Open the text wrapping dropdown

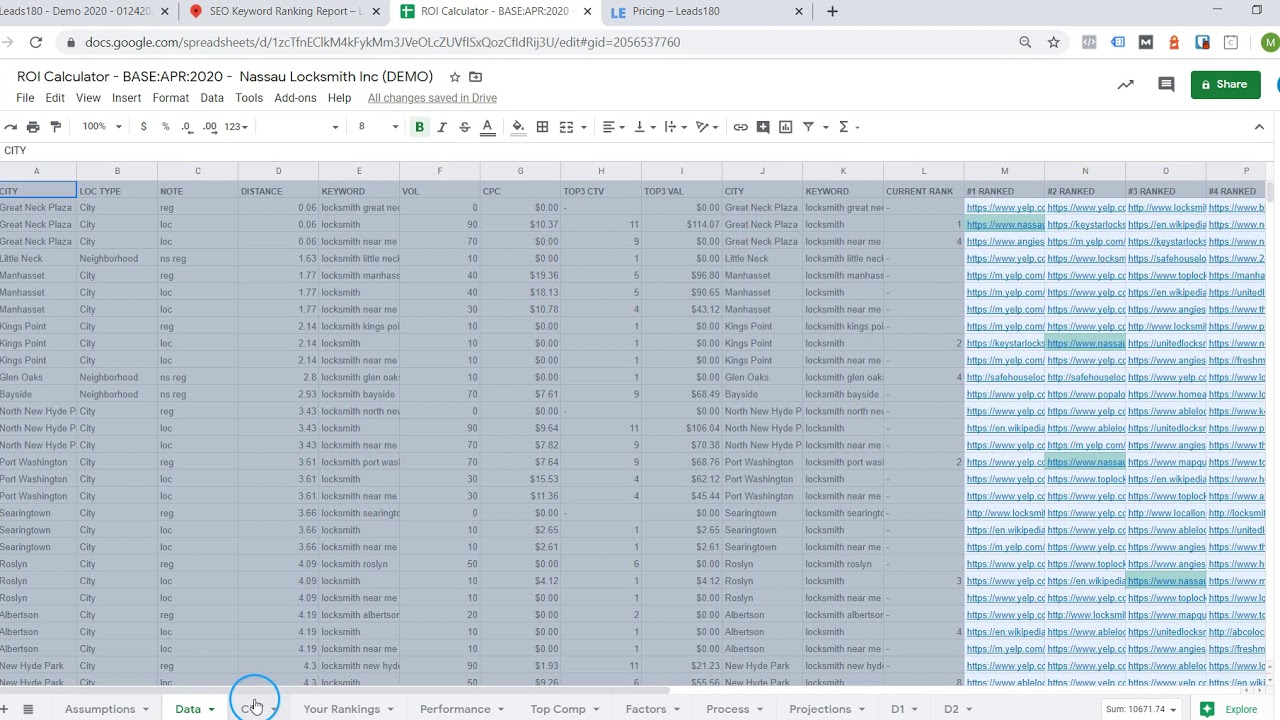[675, 127]
